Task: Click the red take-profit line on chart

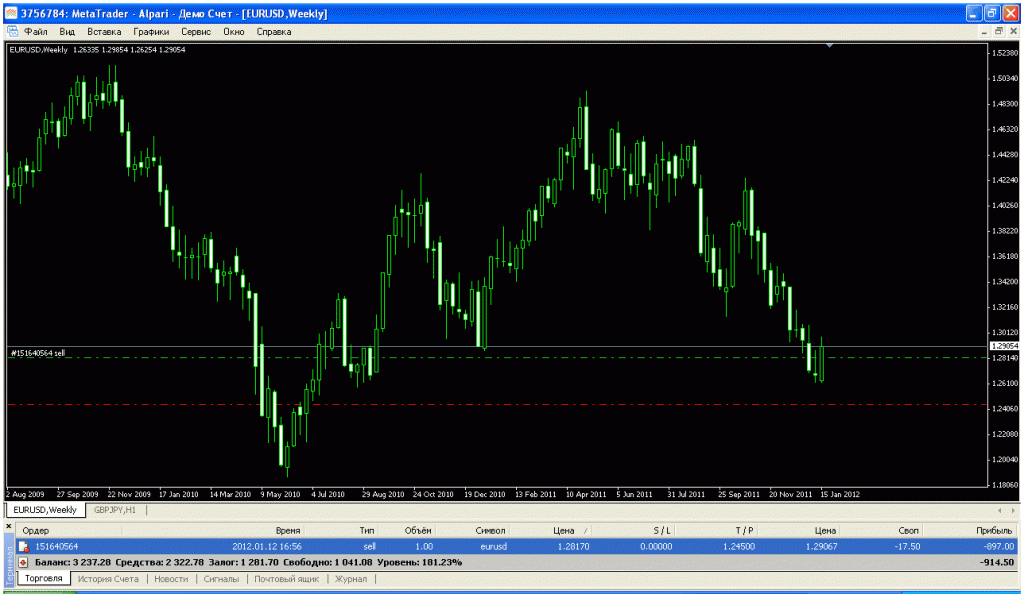Action: [500, 405]
